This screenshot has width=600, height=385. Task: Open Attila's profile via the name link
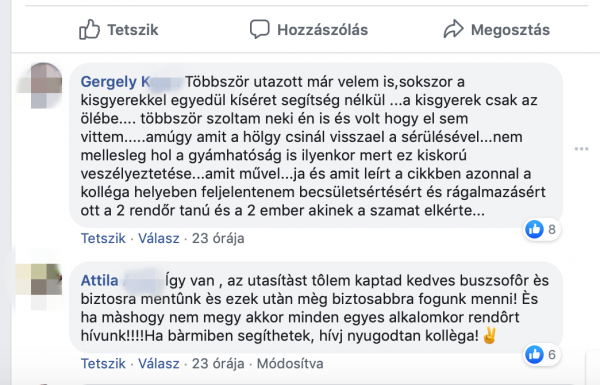pyautogui.click(x=122, y=281)
